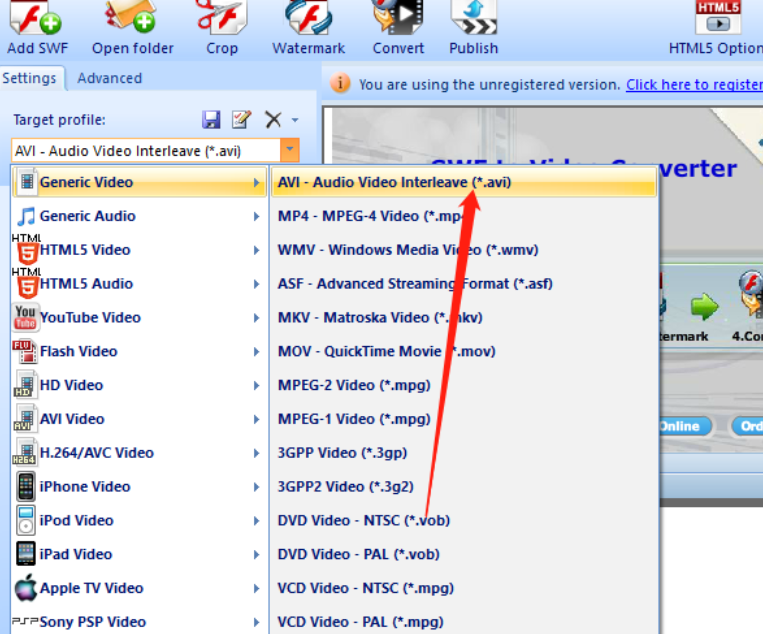
Task: Select 3GPP Video (*.3gp)
Action: click(464, 453)
